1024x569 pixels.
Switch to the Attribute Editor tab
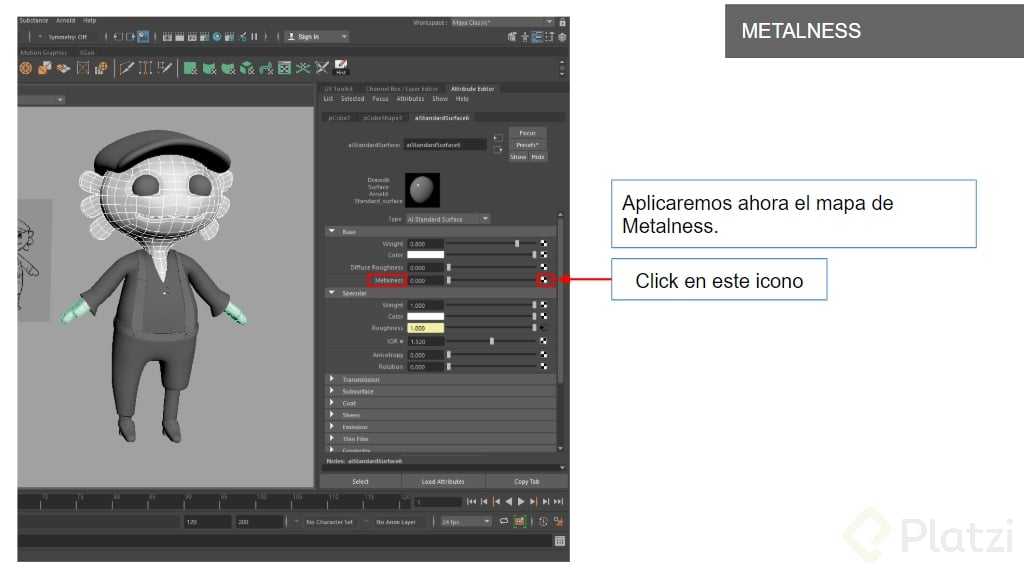pos(472,89)
